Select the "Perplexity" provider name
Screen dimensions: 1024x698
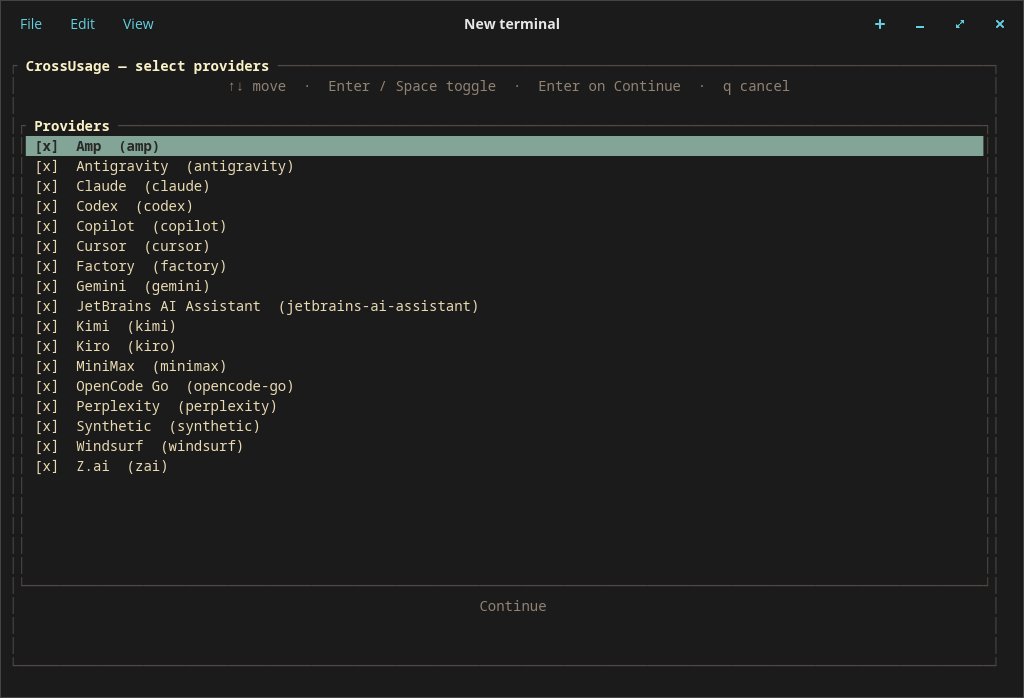tap(118, 406)
